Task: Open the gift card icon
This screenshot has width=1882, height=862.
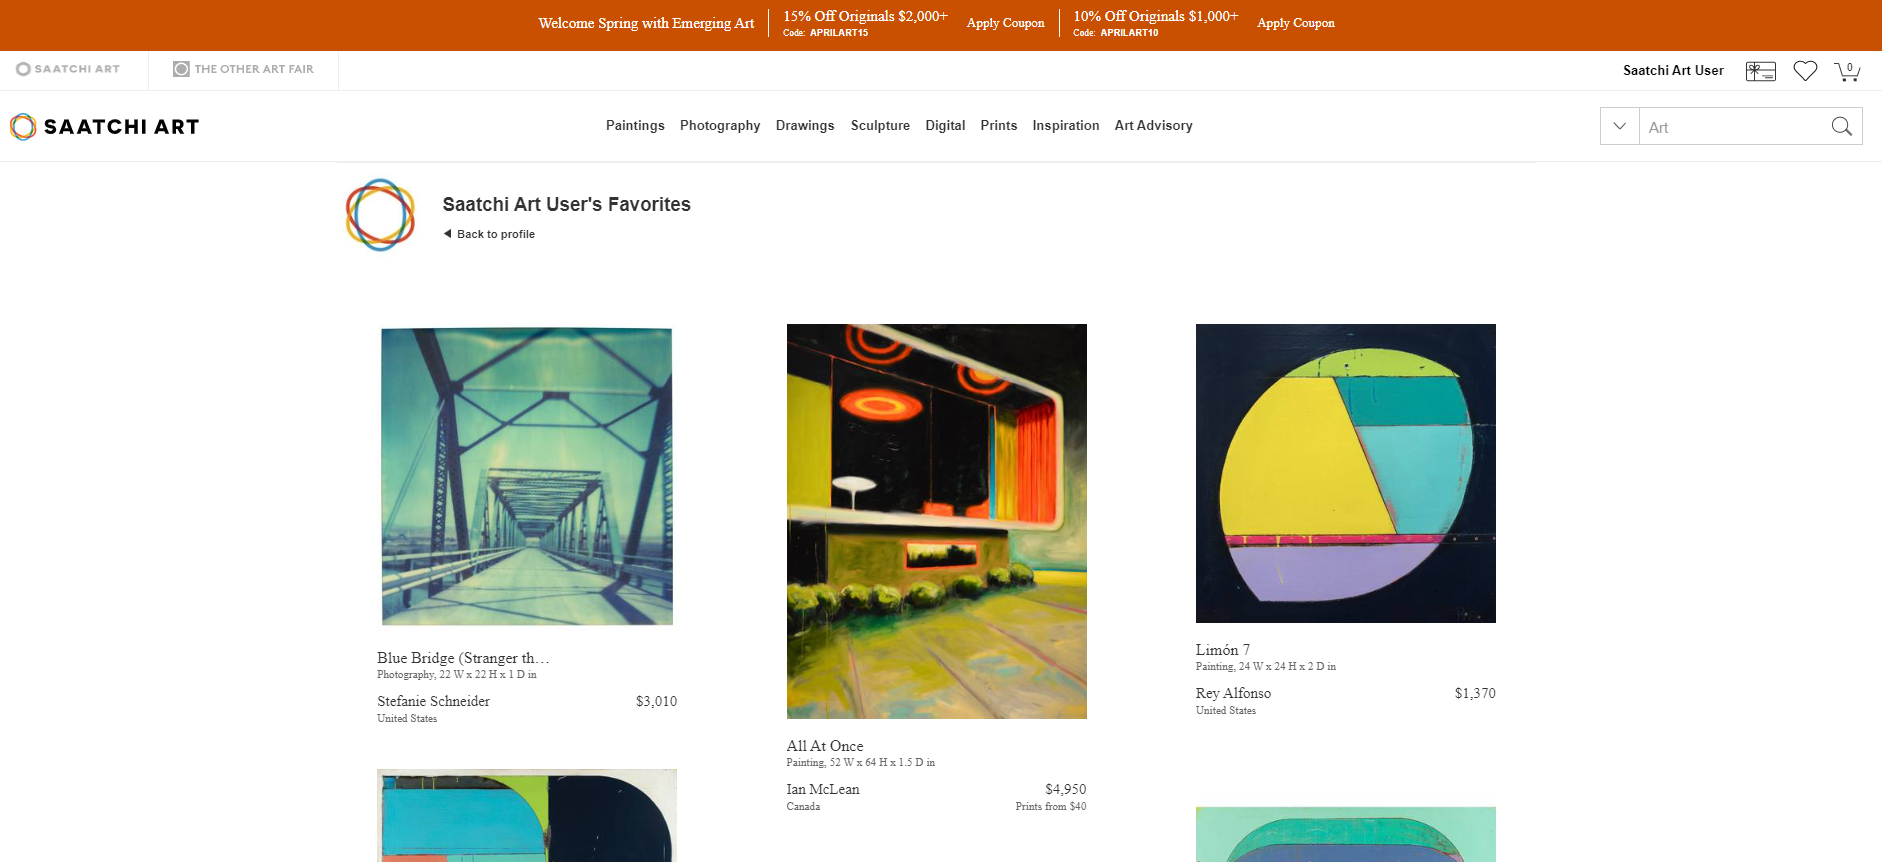Action: pyautogui.click(x=1760, y=71)
